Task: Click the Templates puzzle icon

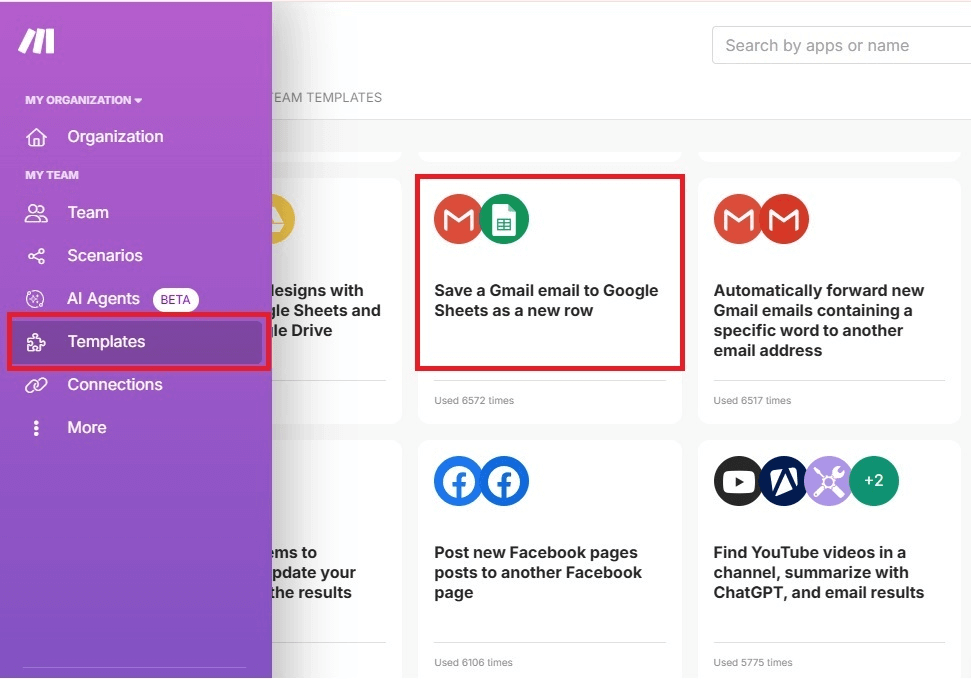Action: (36, 342)
